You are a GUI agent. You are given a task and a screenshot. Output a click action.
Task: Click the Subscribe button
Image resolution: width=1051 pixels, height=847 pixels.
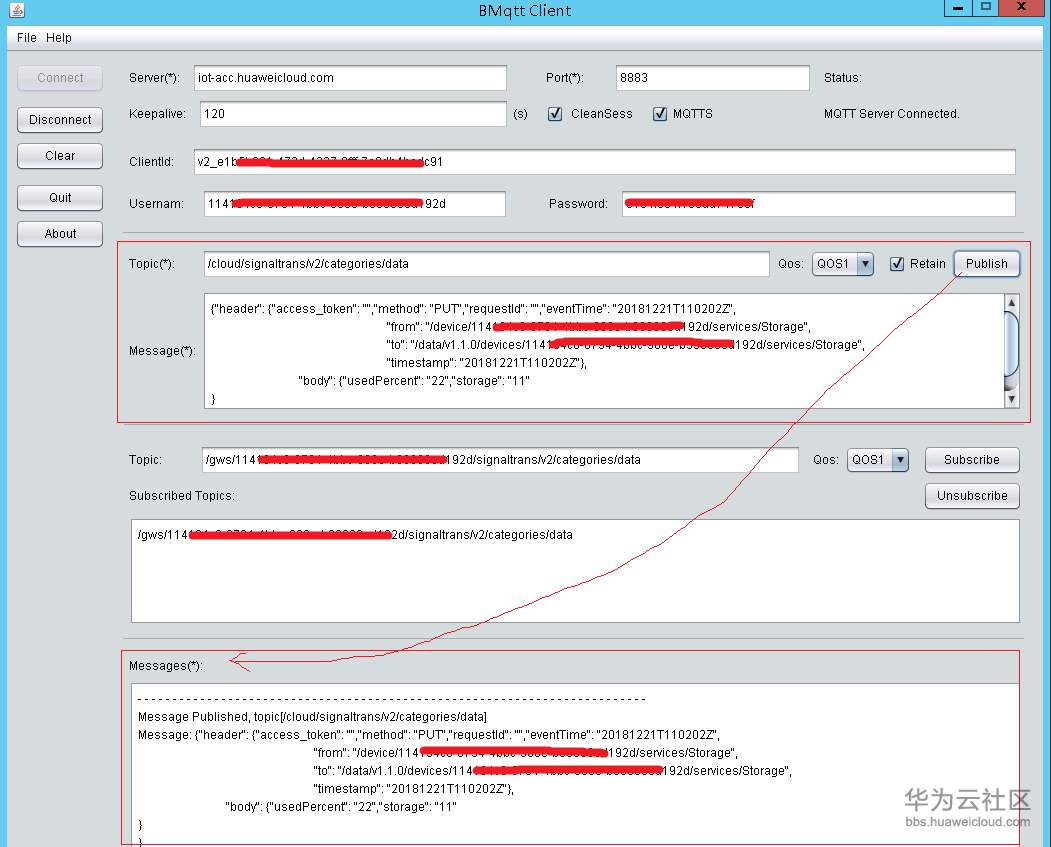(972, 460)
